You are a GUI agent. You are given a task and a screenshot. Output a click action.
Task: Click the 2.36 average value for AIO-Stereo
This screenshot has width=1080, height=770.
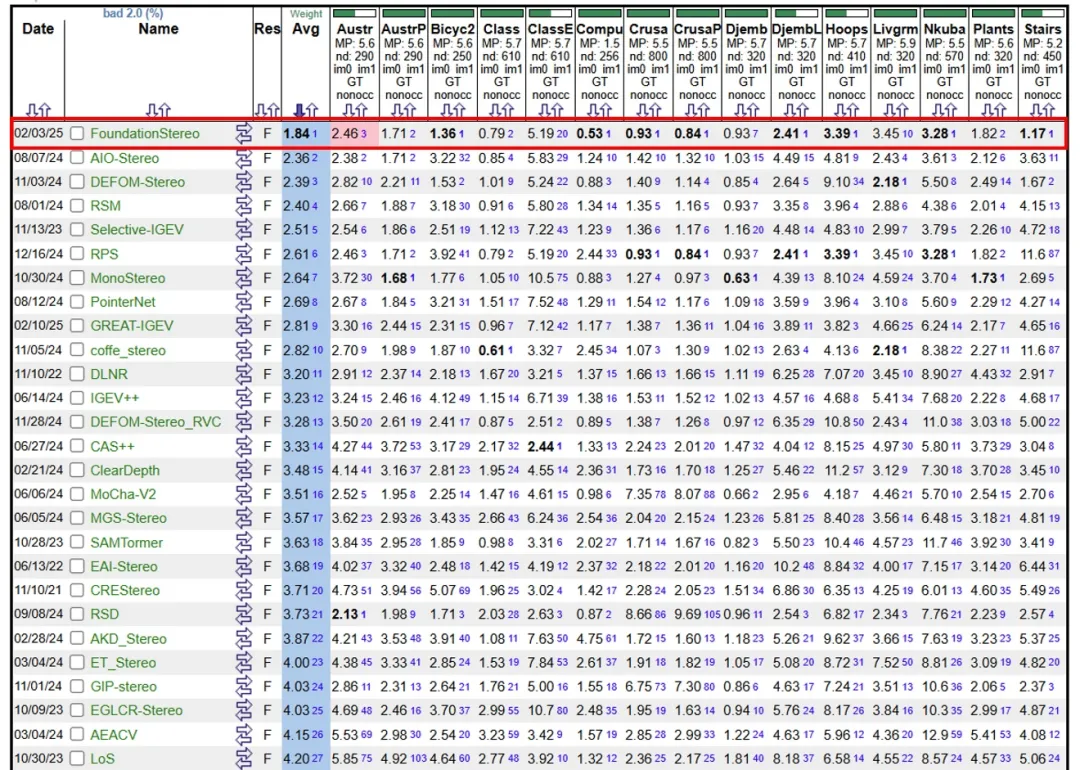tap(296, 158)
